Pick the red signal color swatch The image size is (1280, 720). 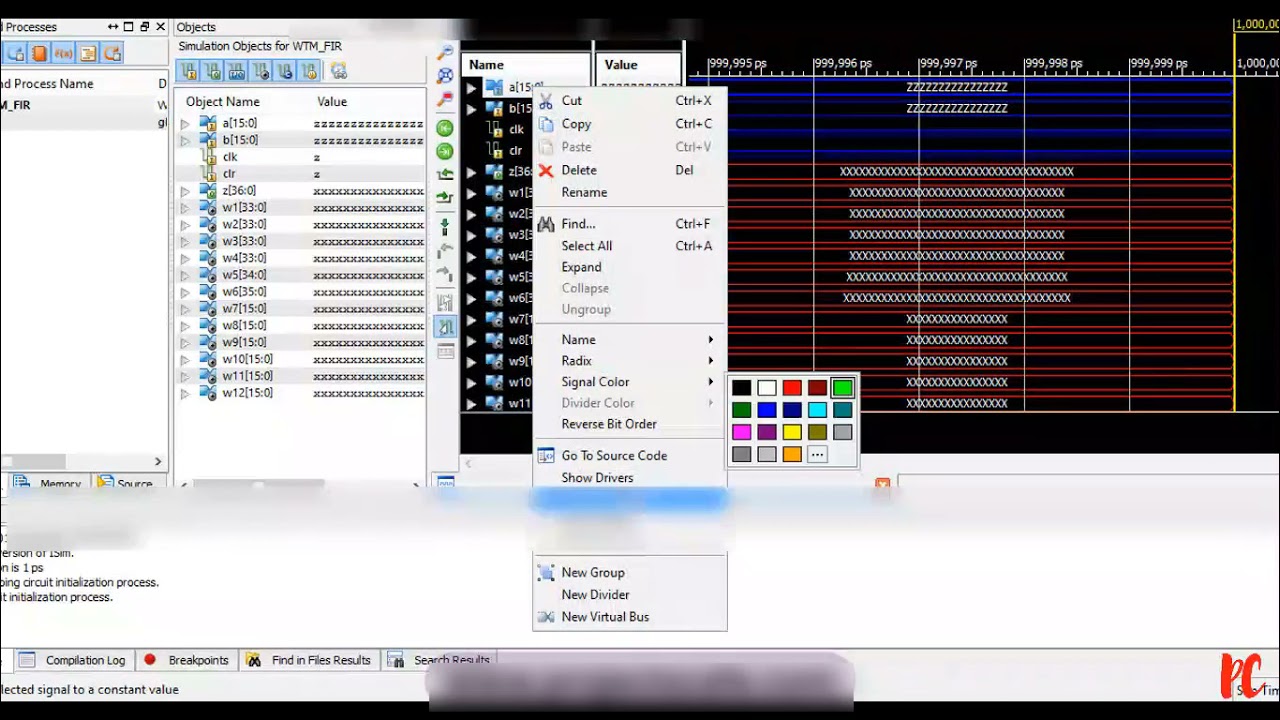click(x=792, y=388)
